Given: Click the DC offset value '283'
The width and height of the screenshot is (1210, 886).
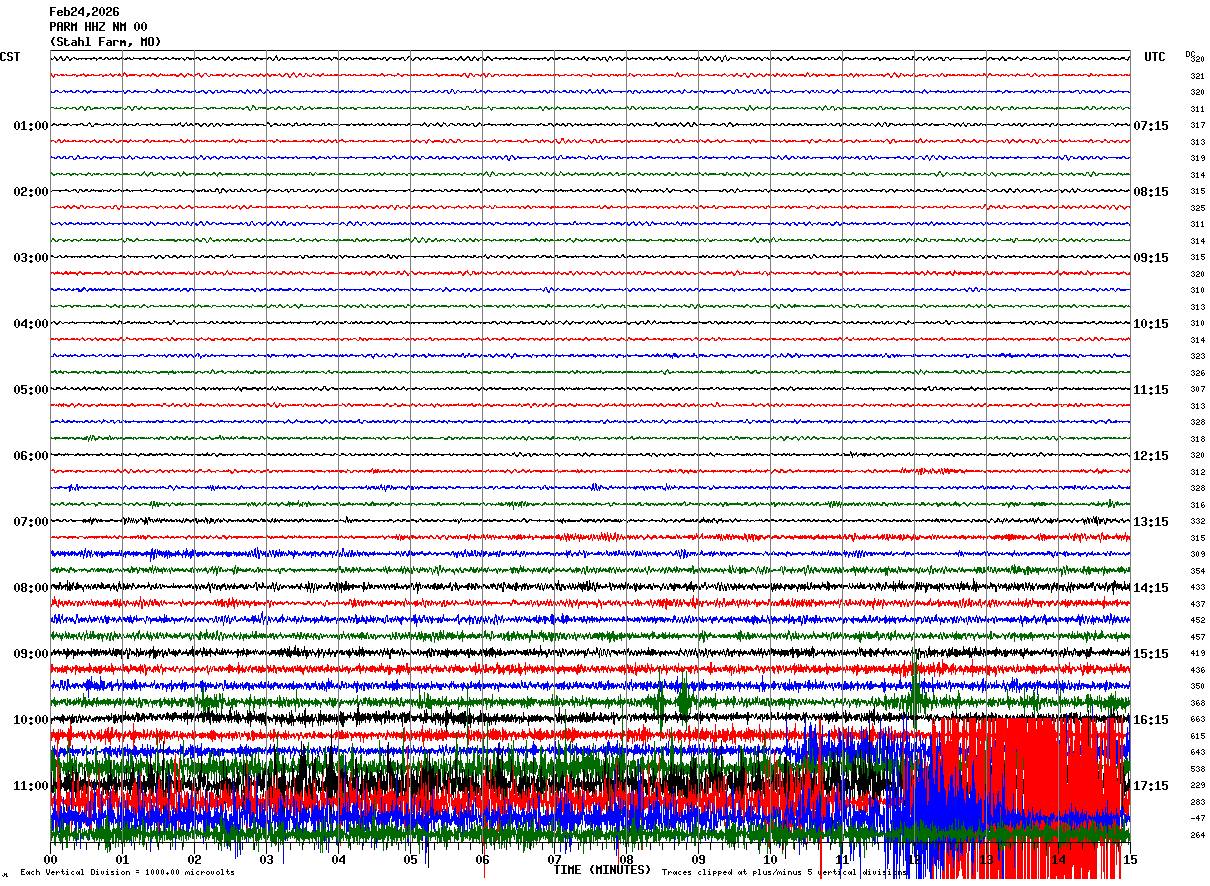Looking at the screenshot, I should [1197, 802].
